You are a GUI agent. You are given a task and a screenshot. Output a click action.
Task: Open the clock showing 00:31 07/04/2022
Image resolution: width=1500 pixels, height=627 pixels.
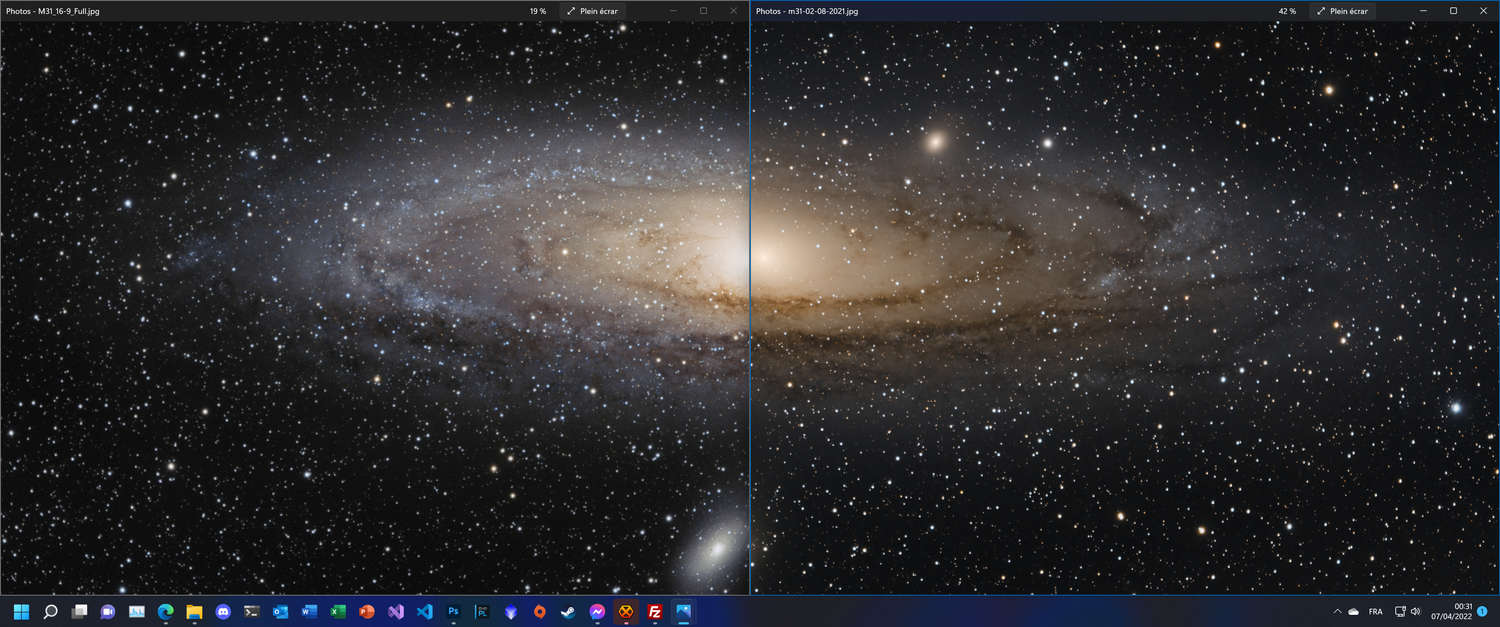(1451, 611)
